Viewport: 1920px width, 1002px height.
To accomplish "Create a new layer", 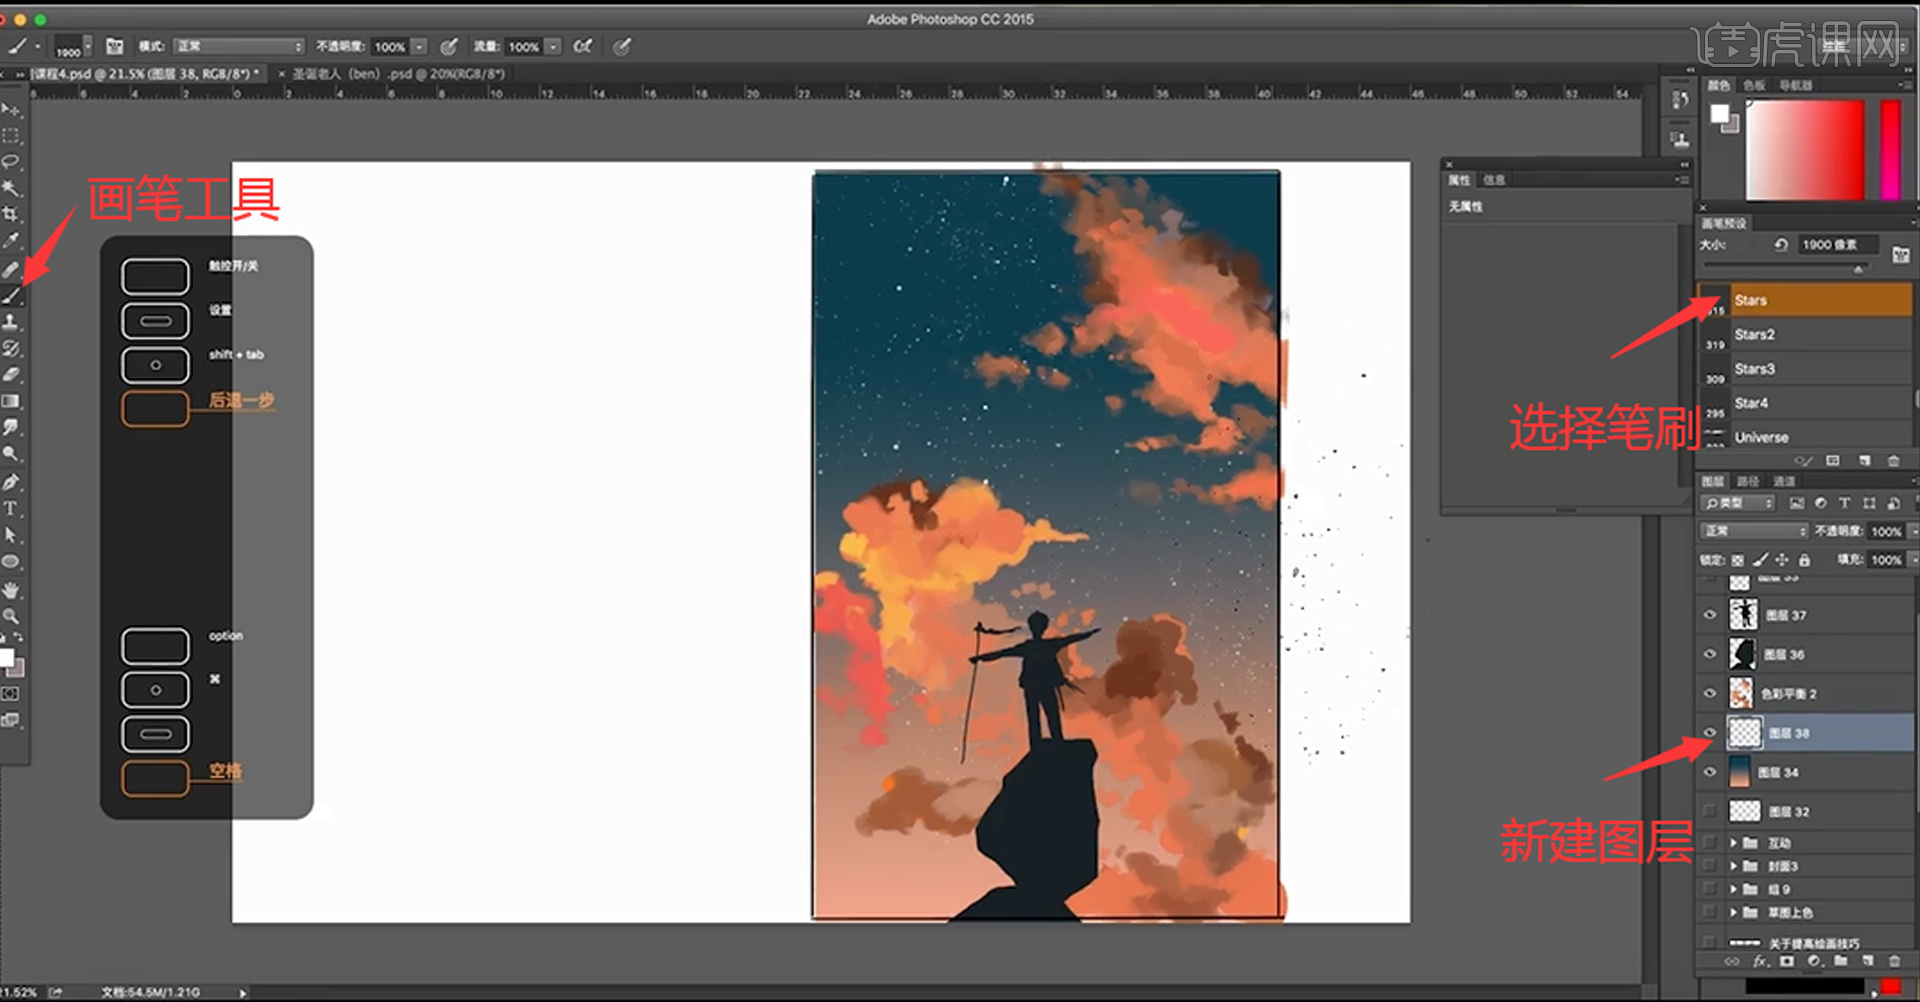I will (x=1867, y=961).
